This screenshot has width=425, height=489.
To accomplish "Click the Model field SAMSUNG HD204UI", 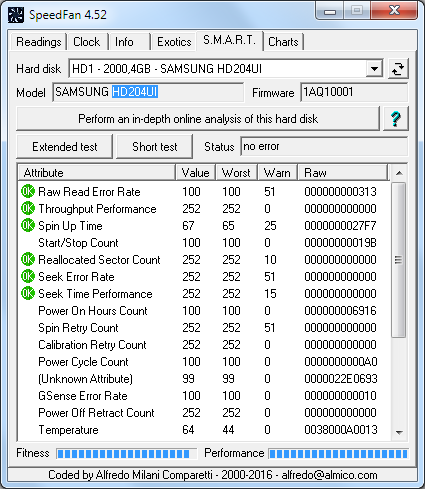I will [148, 92].
